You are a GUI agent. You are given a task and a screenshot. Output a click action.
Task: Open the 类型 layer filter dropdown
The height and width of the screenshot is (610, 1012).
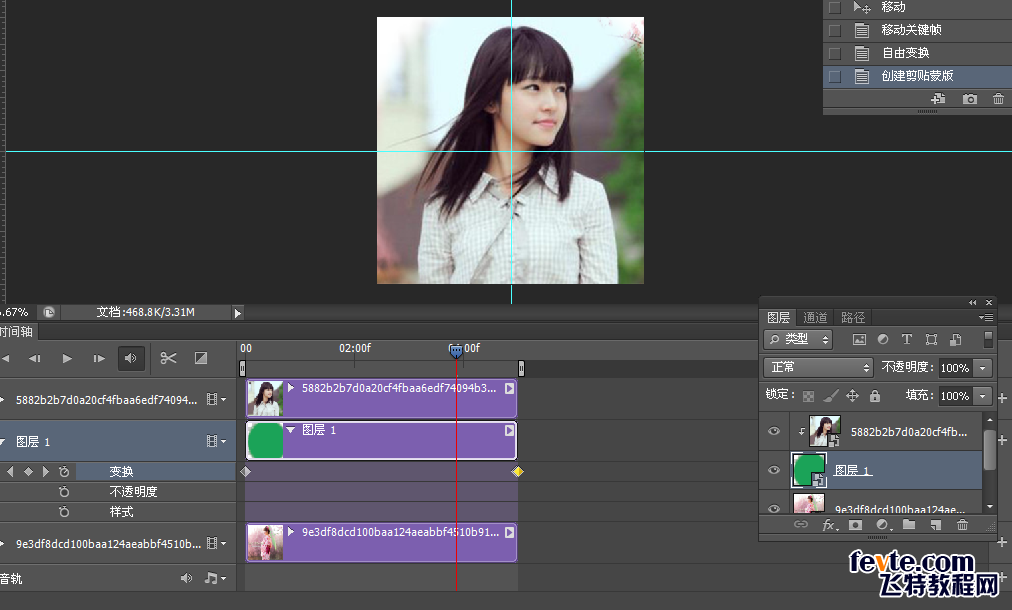[798, 339]
